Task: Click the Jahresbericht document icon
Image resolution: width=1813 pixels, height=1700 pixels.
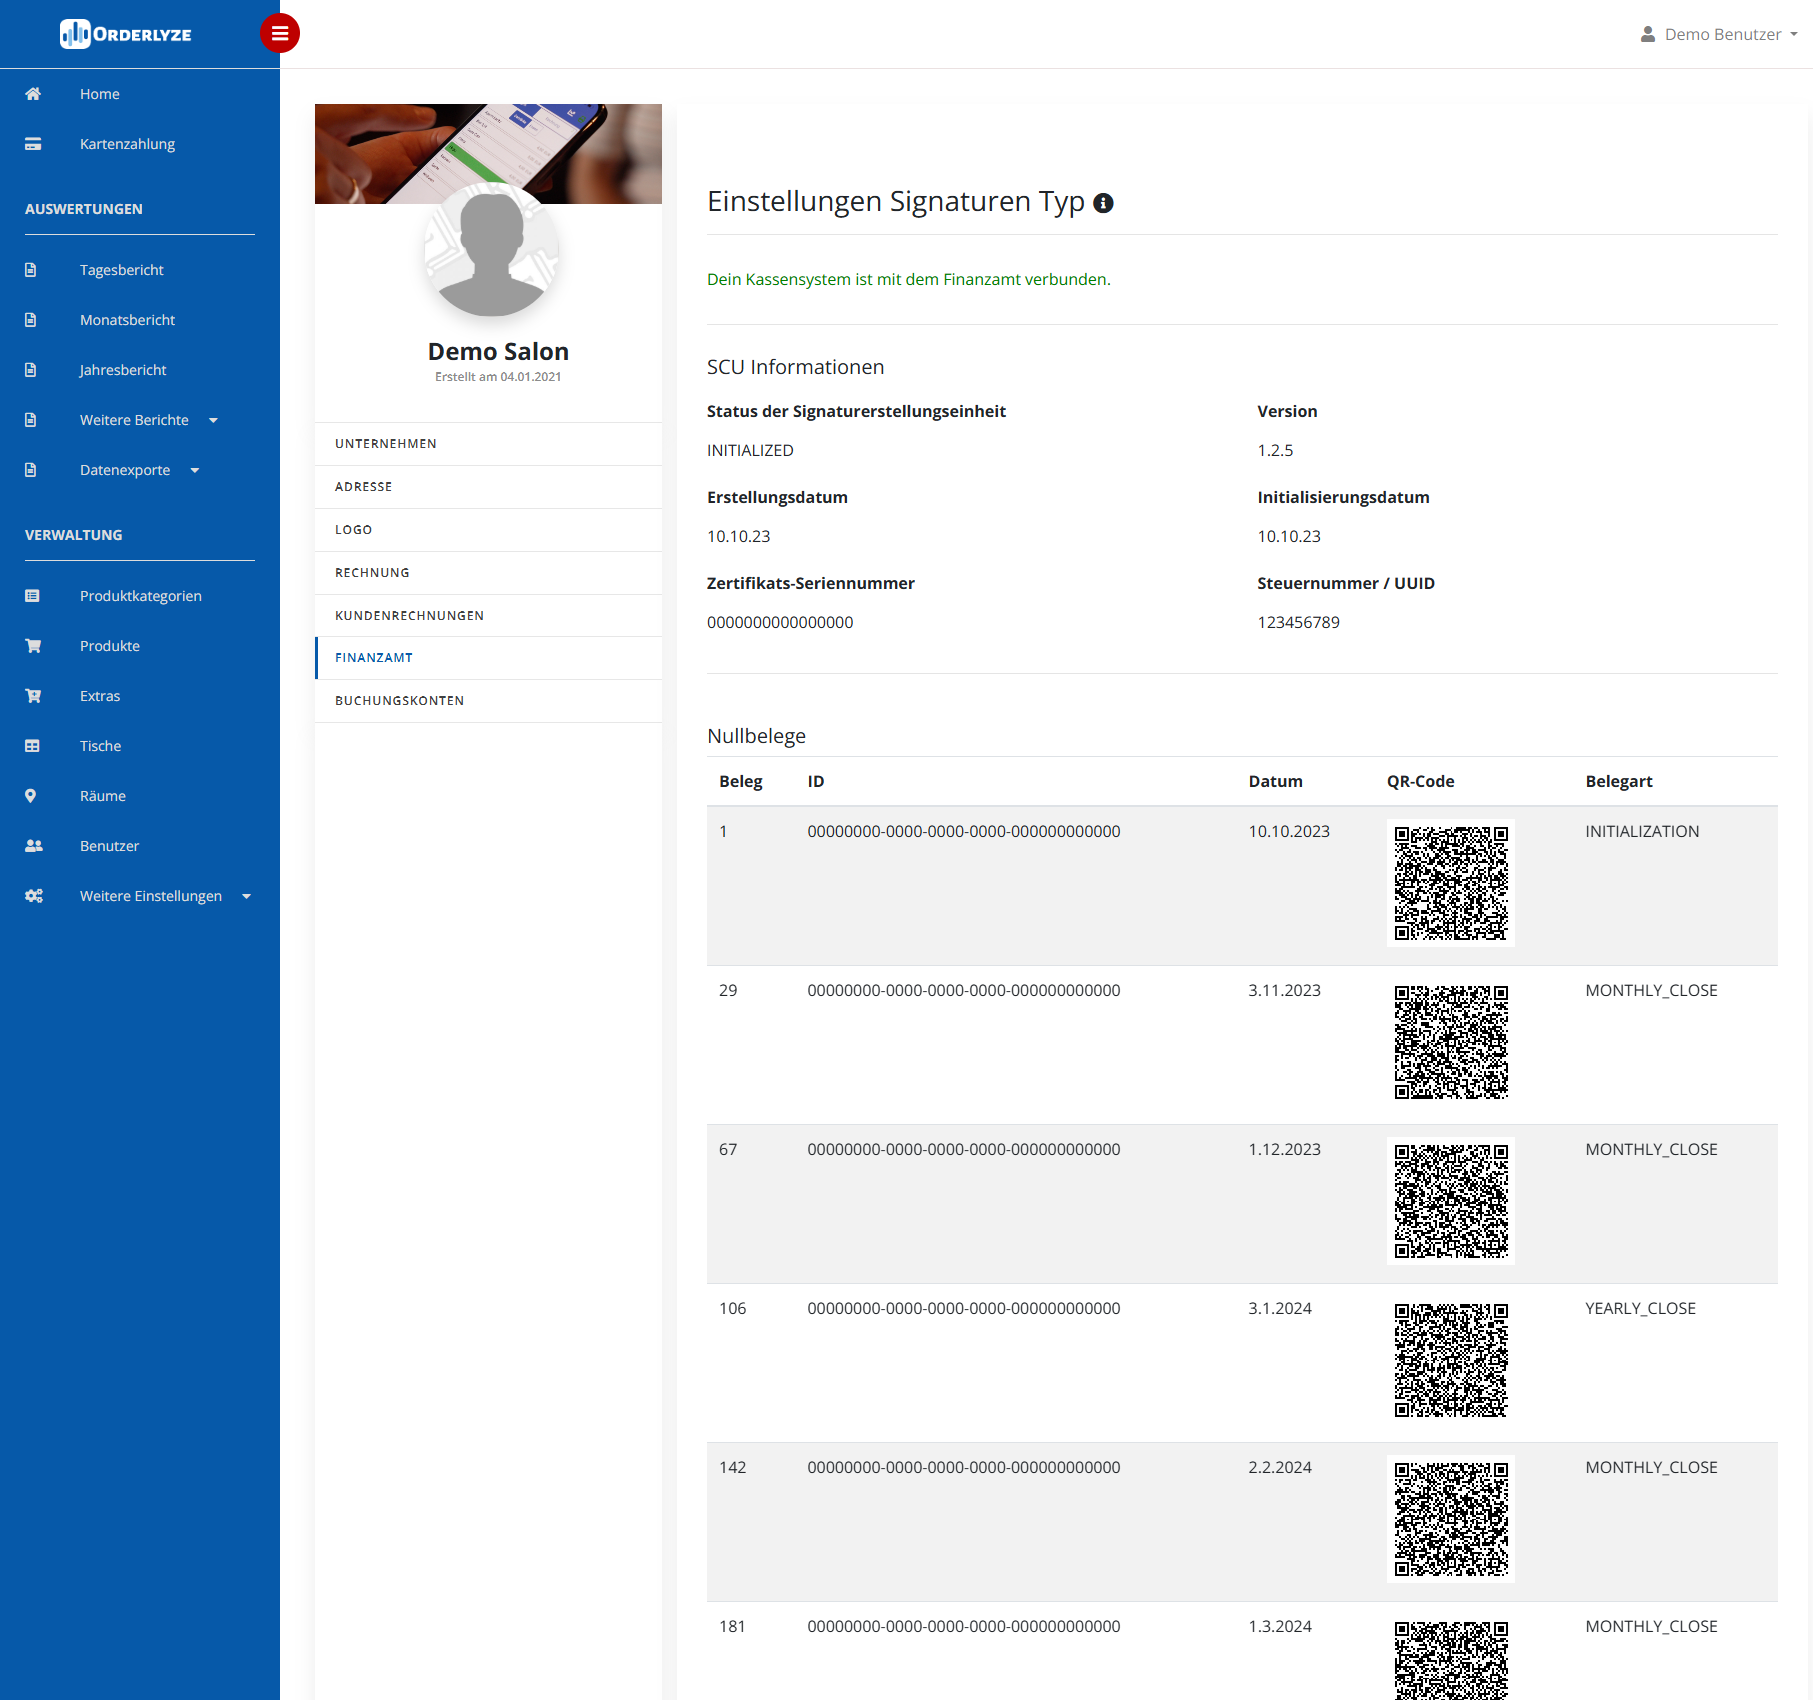Action: [31, 370]
